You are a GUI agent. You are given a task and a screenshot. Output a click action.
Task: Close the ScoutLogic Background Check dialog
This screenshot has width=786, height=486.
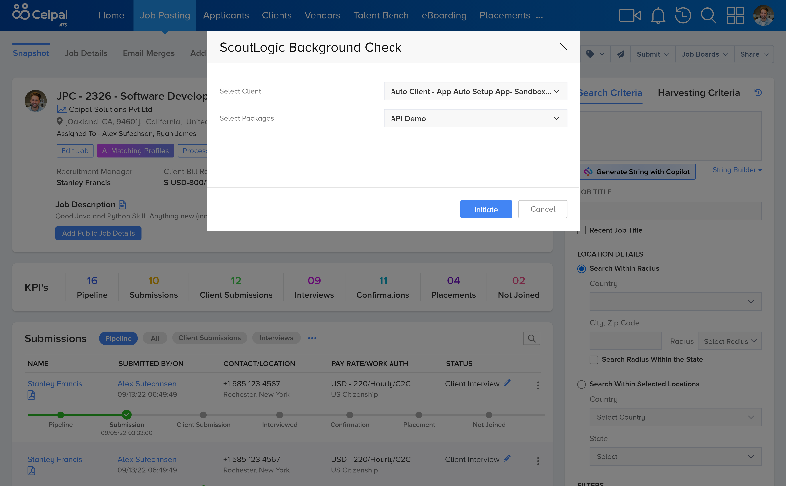click(x=563, y=47)
